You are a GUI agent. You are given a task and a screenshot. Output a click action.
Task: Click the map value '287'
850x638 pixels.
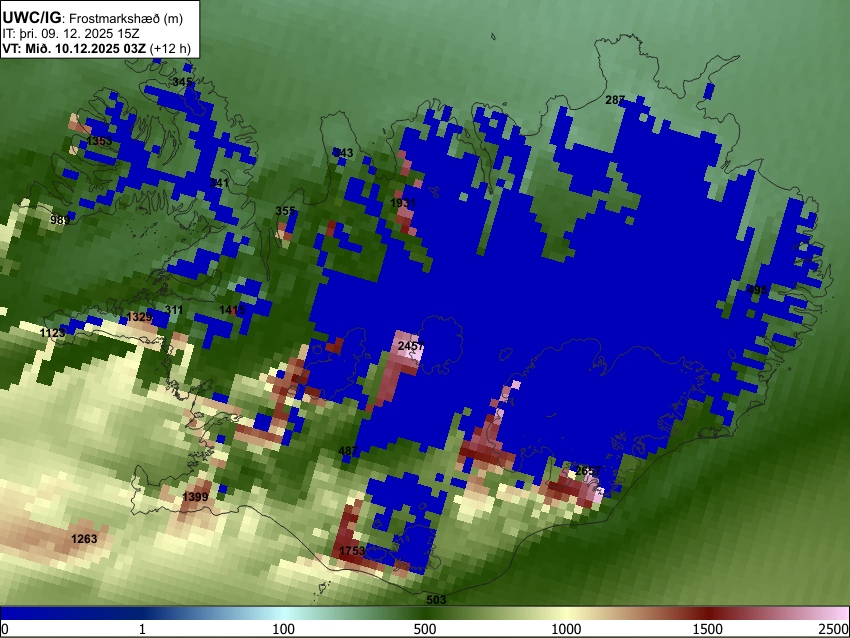(x=615, y=100)
